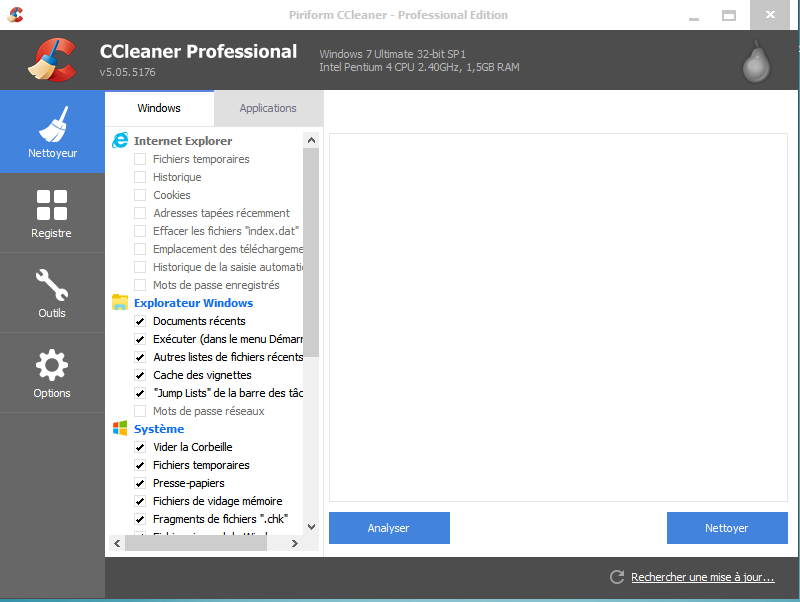The image size is (800, 602).
Task: Click the horizontal scroll right arrow
Action: 294,543
